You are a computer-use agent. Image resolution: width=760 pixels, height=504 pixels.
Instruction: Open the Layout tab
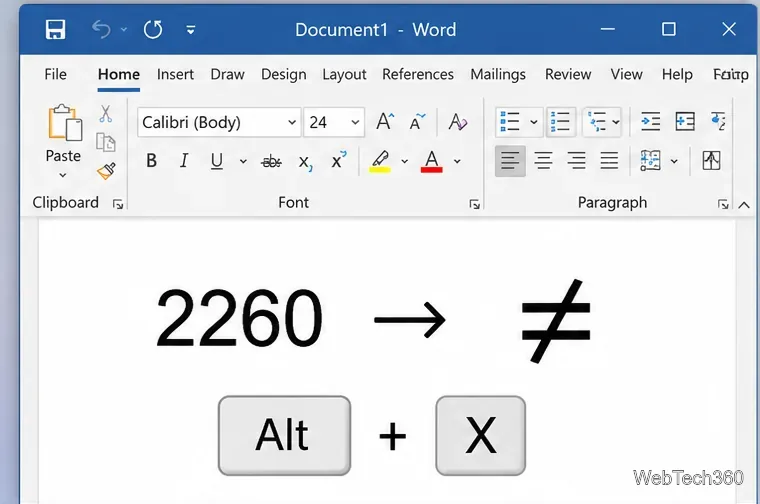(x=344, y=74)
